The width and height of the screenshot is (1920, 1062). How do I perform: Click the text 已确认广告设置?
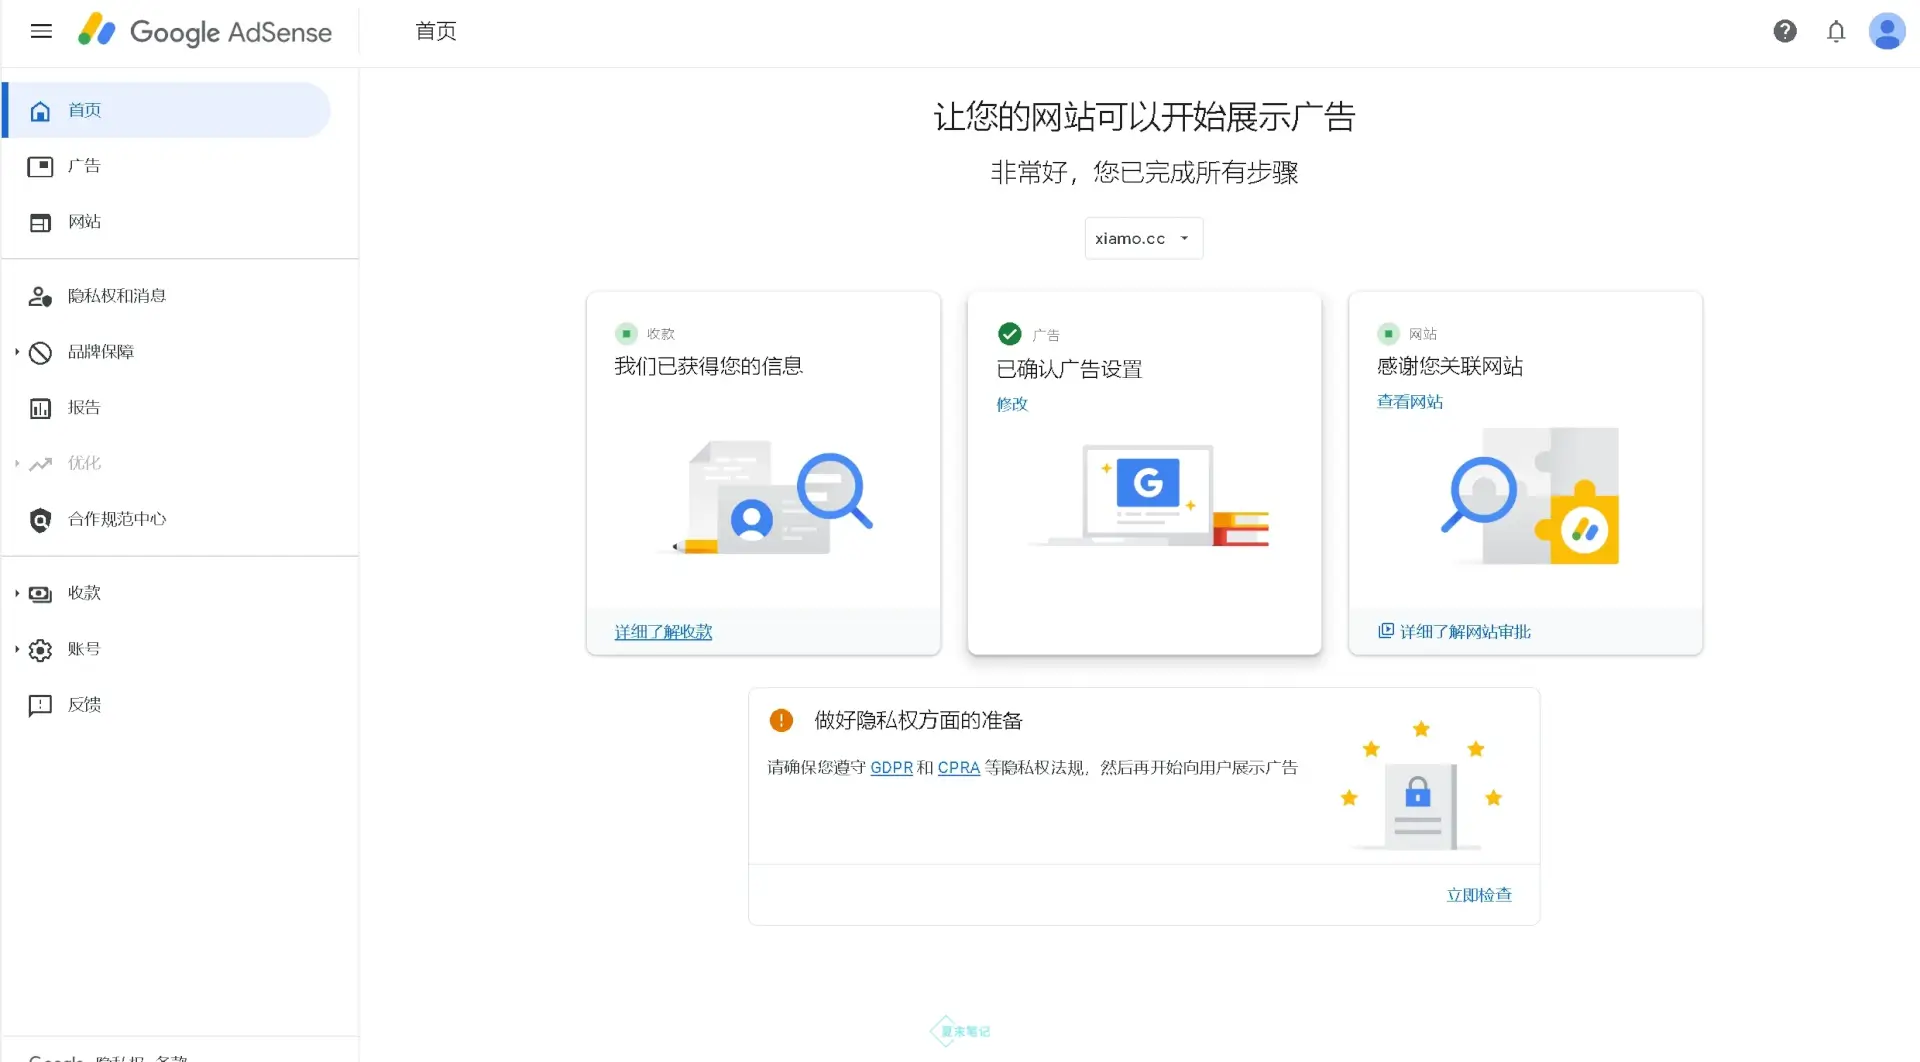tap(1069, 369)
